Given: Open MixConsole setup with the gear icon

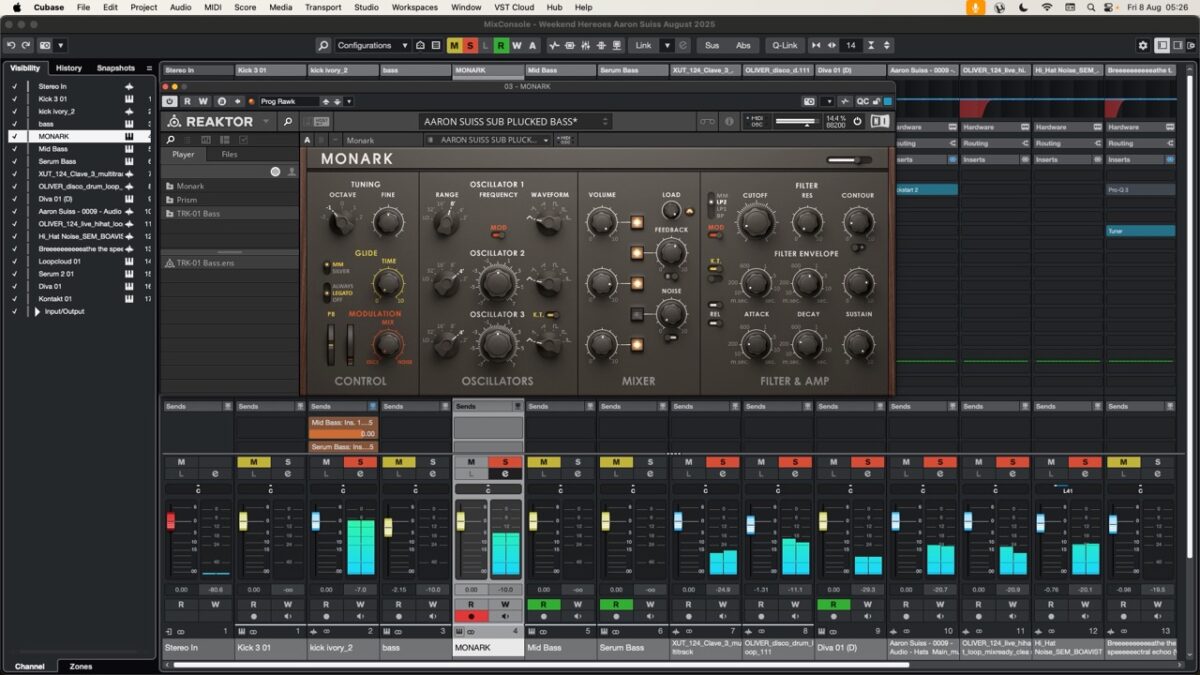Looking at the screenshot, I should [x=1143, y=45].
